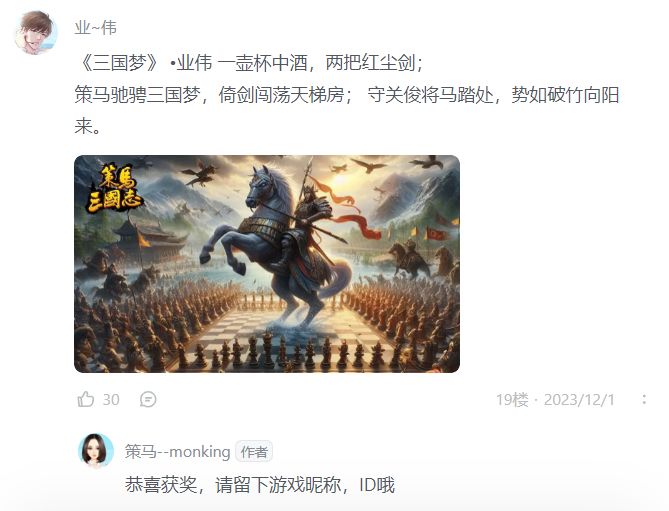
Task: Click the poem title 《三国梦》
Action: point(116,63)
